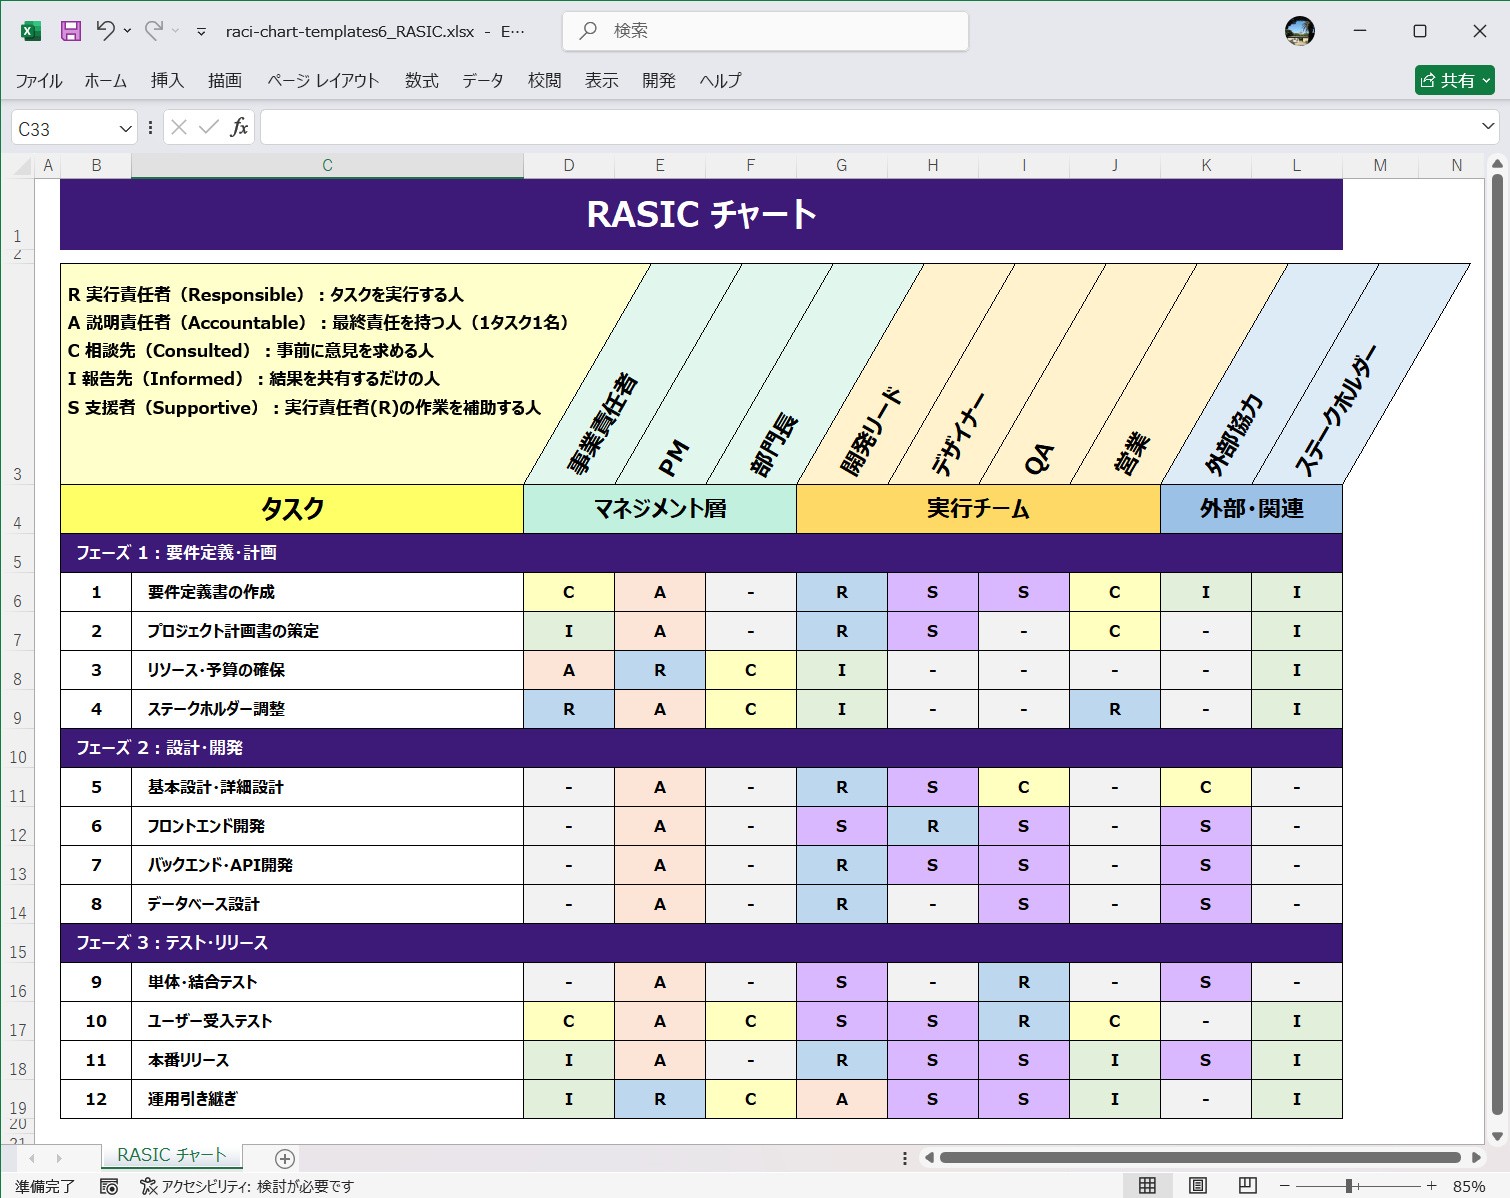The width and height of the screenshot is (1510, 1198).
Task: Switch to Page Layout view icon
Action: click(1197, 1185)
